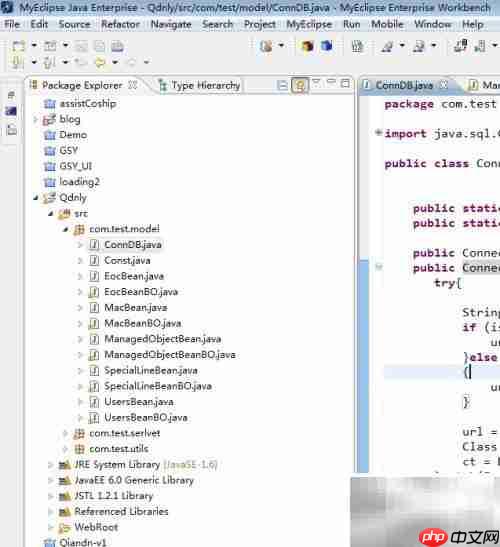Click the Save toolbar icon

pos(81,46)
